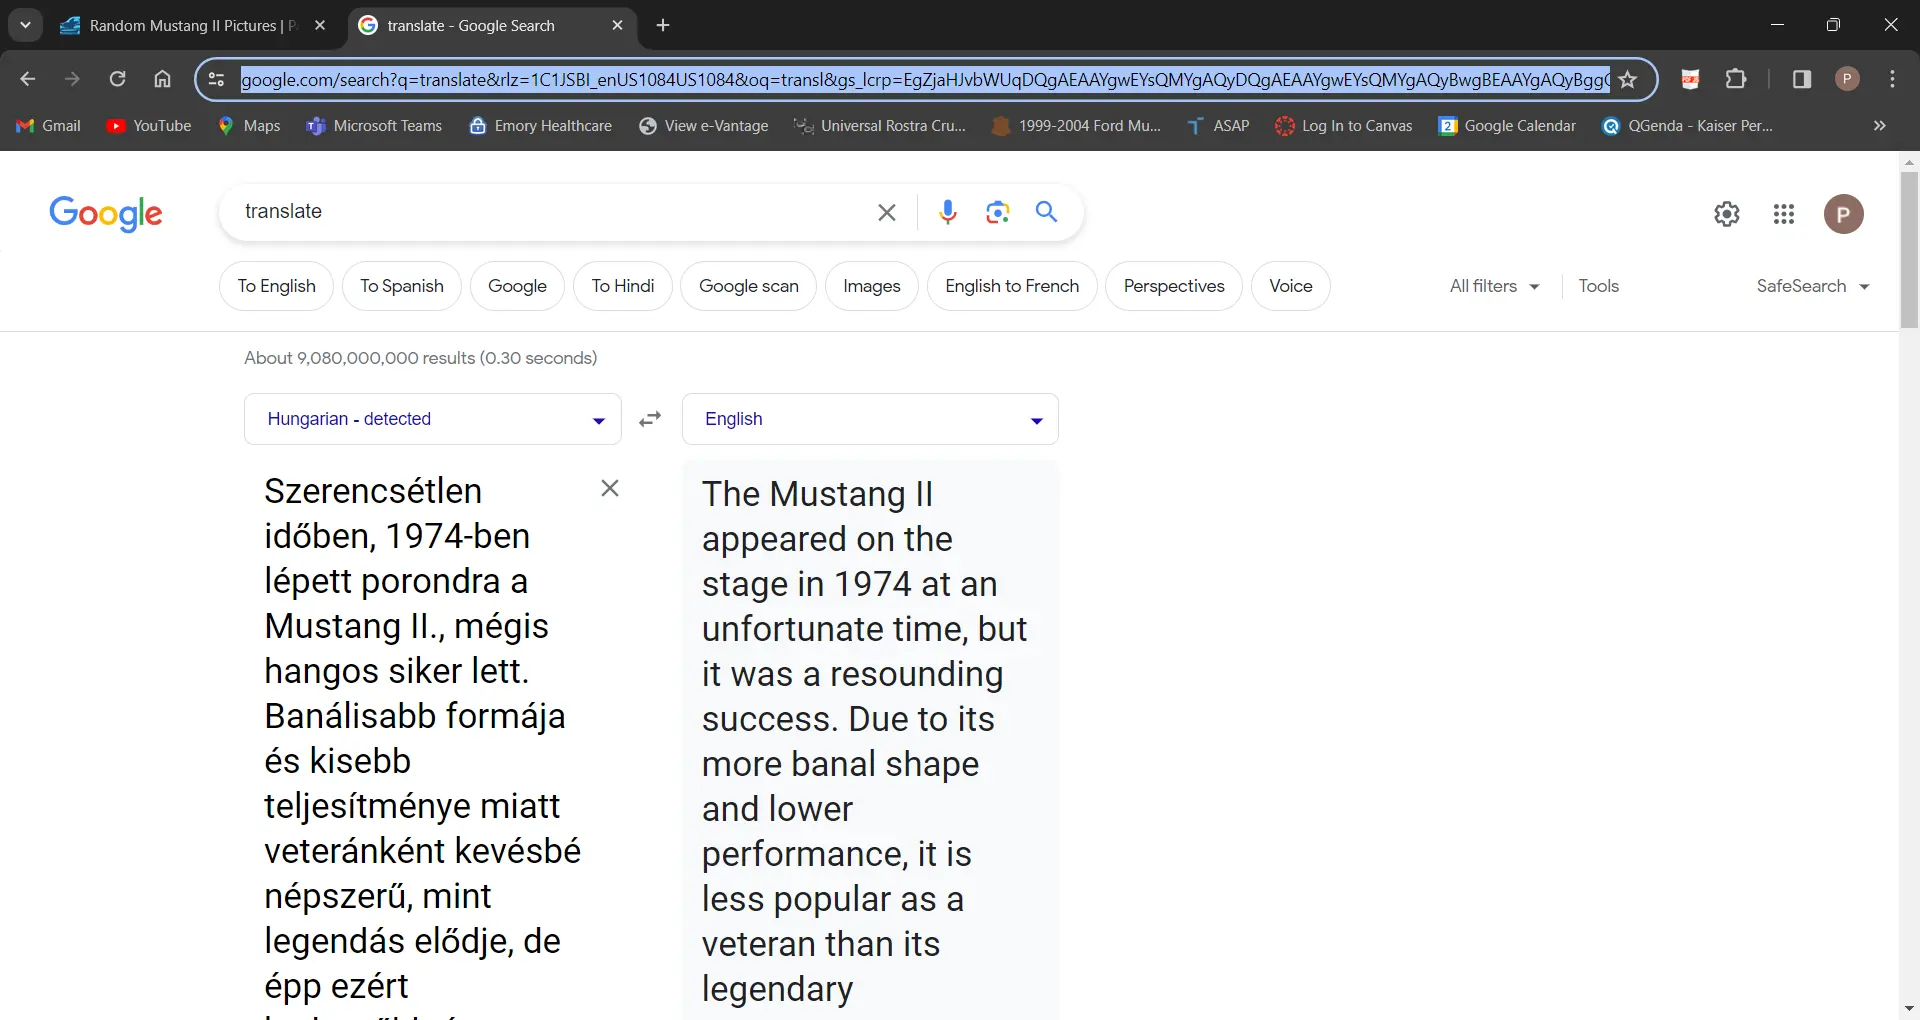Viewport: 1920px width, 1020px height.
Task: Click the Google logo
Action: pos(106,213)
